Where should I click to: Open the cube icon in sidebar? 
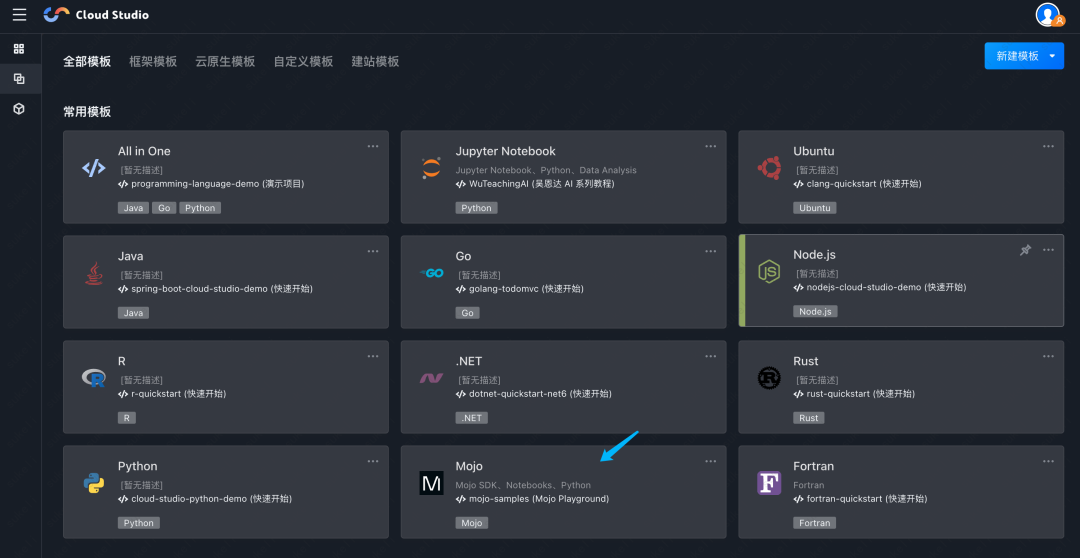click(x=19, y=108)
